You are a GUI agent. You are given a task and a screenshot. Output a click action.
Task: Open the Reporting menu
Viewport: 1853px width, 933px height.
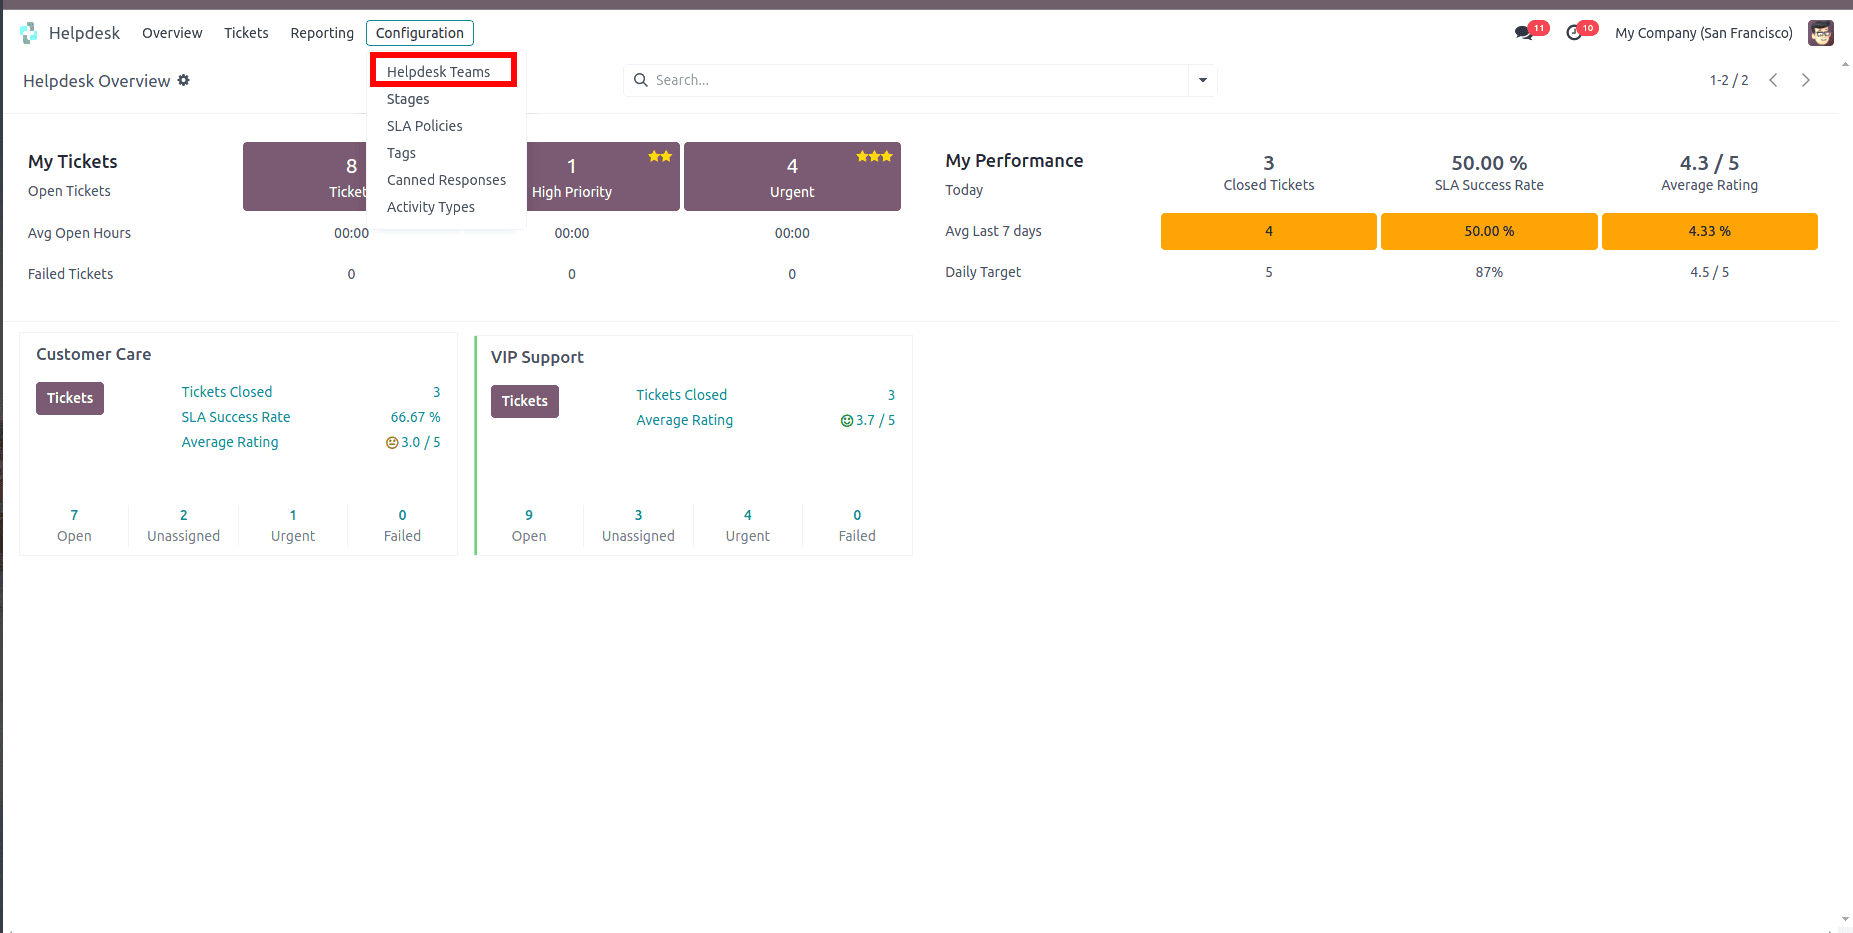point(321,32)
